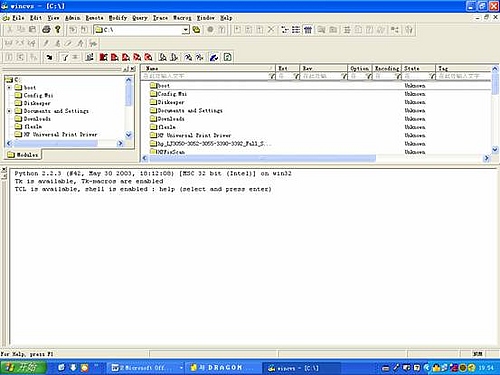The image size is (500, 375).
Task: Click the pin button on the tree panel header
Action: 126,69
